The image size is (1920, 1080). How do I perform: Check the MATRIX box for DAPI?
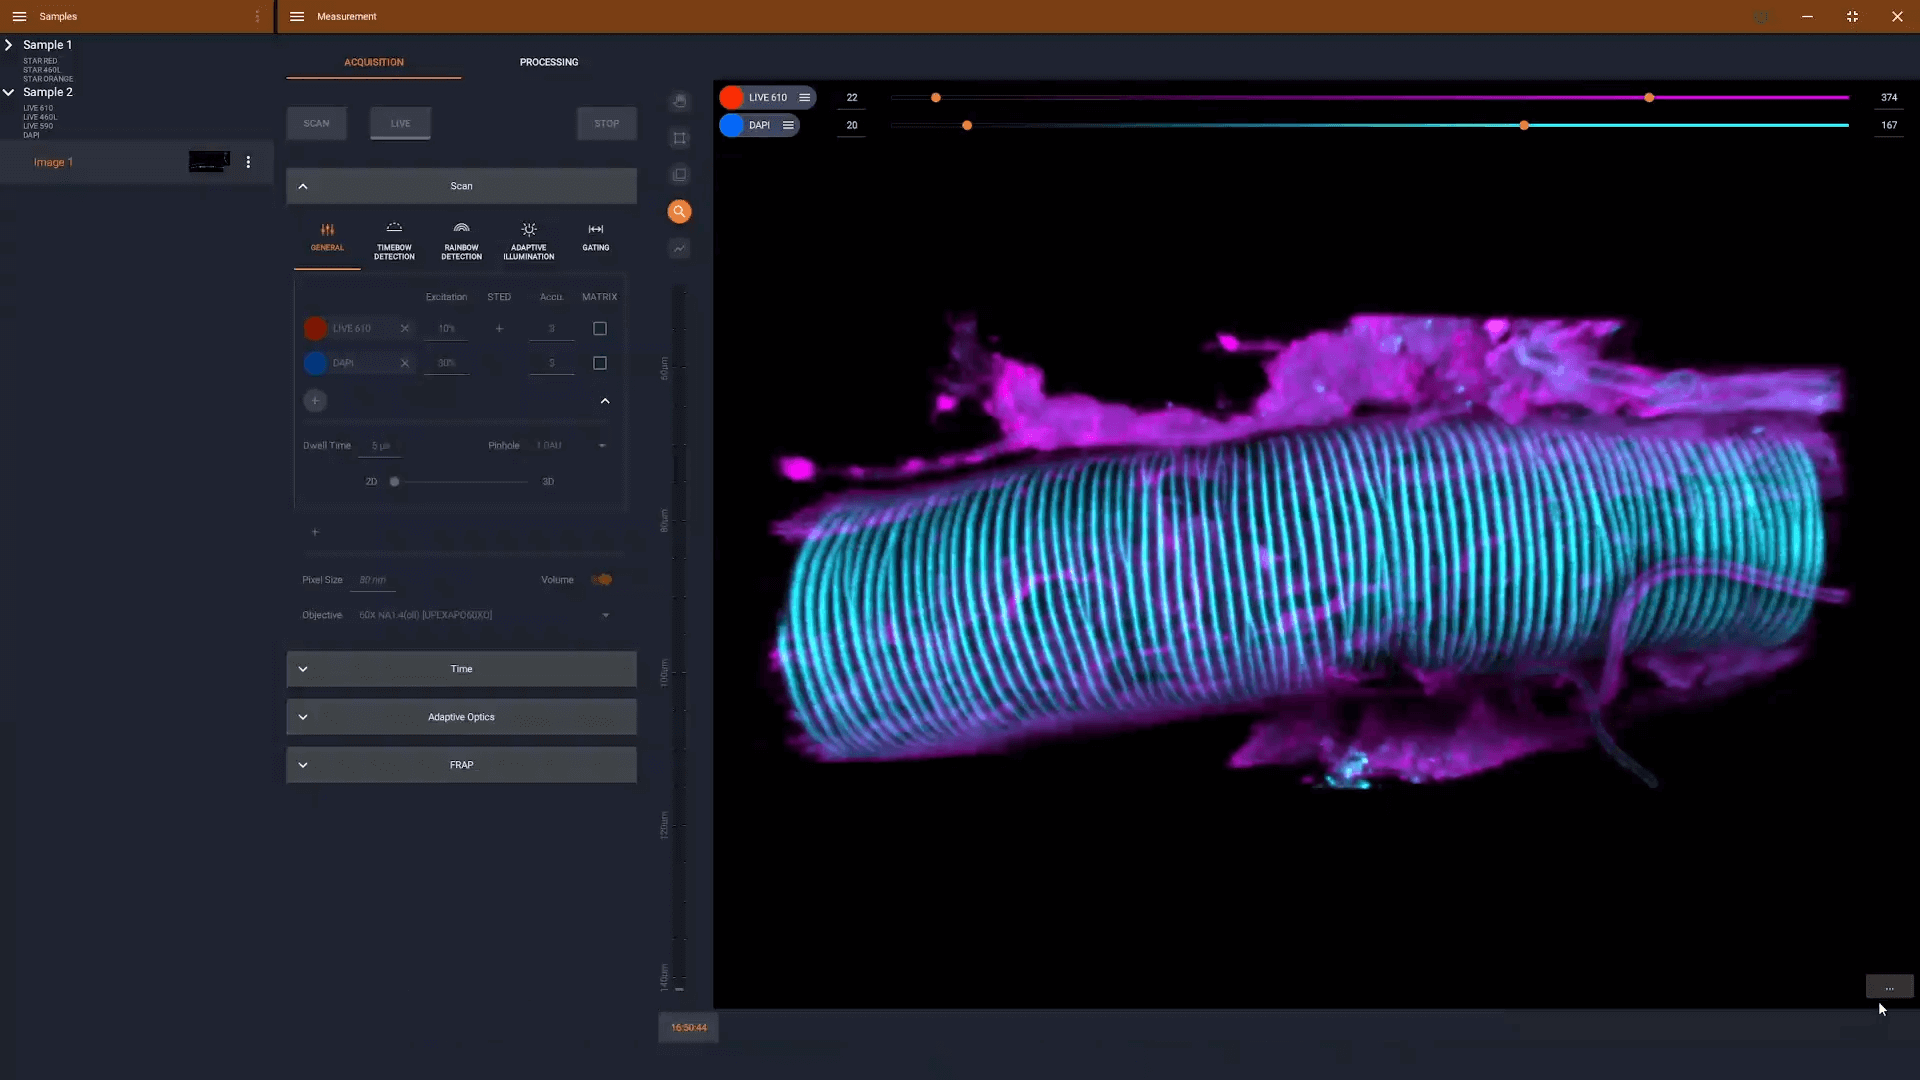(600, 363)
